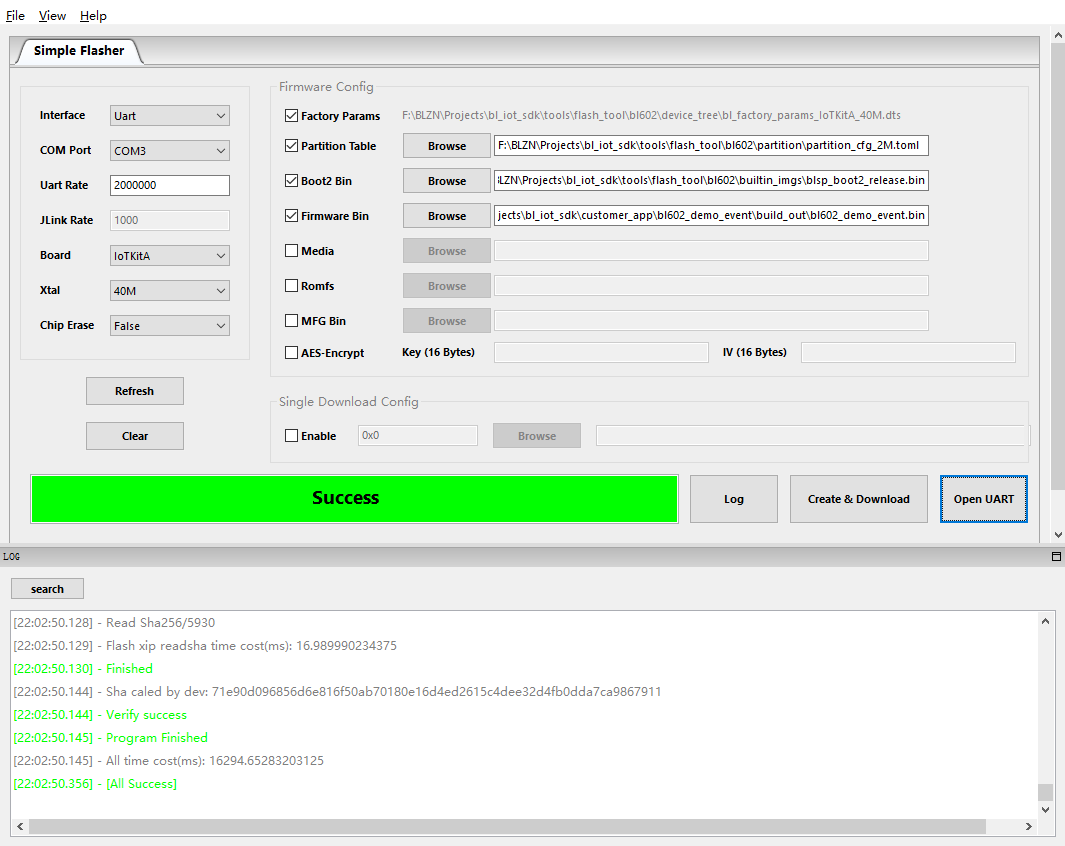Open the Xtal frequency dropdown
The image size is (1065, 846).
coord(169,290)
